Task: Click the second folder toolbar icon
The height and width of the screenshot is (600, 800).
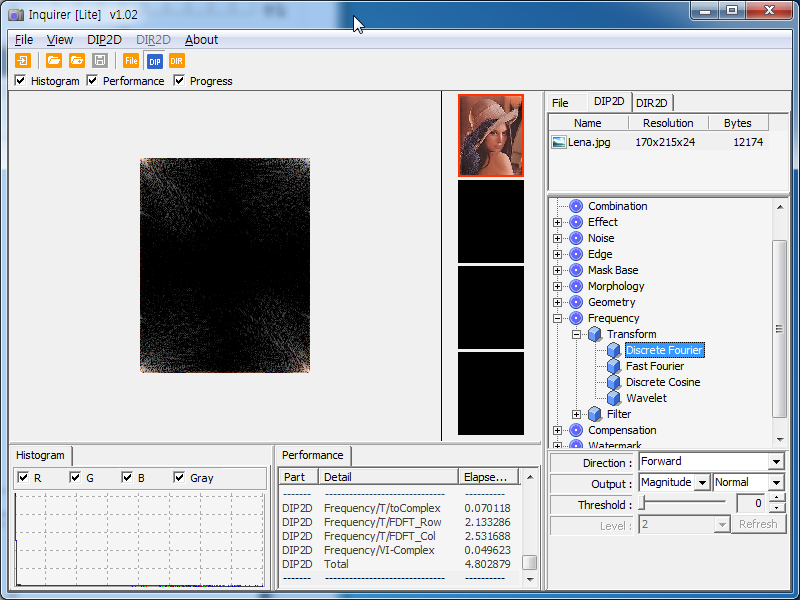Action: (x=77, y=61)
